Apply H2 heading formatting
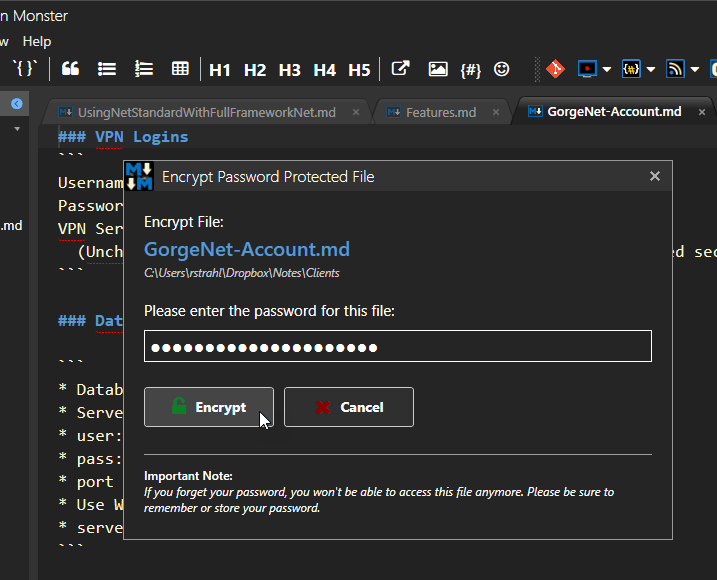 [x=255, y=70]
